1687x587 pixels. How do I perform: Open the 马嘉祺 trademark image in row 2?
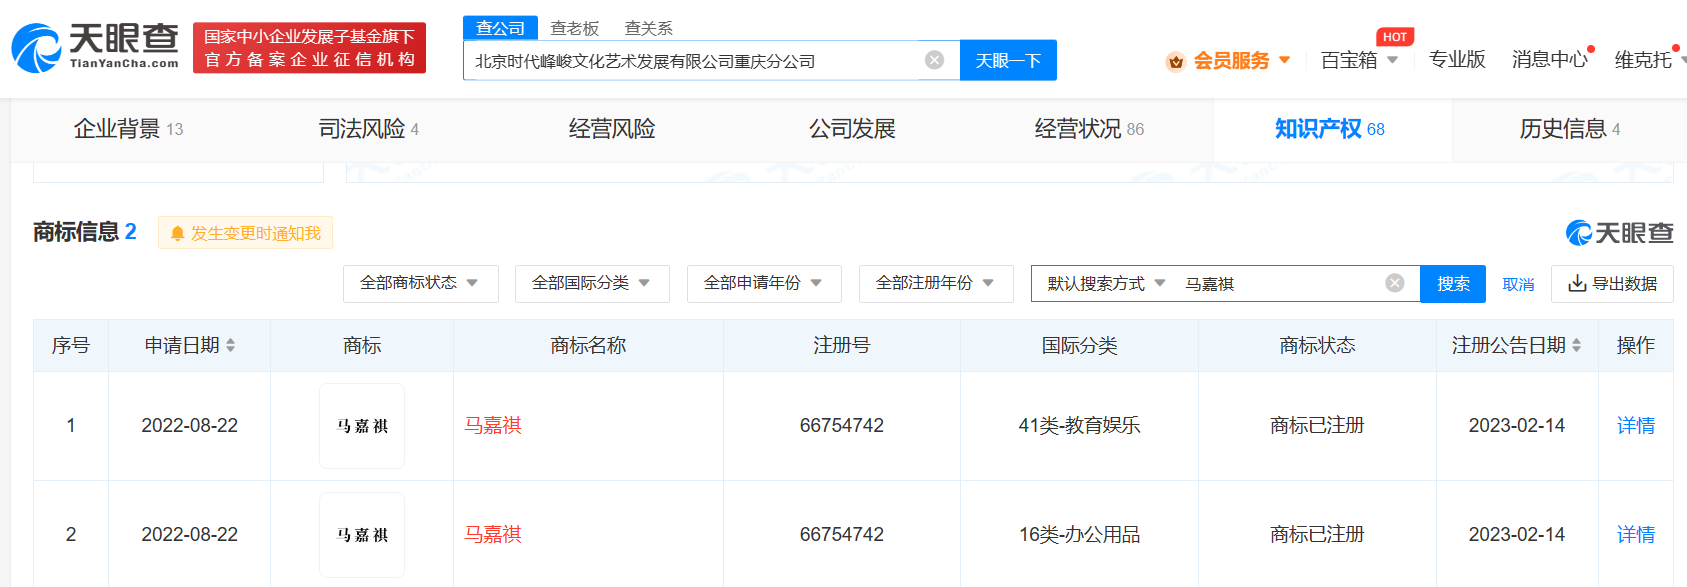click(x=362, y=535)
